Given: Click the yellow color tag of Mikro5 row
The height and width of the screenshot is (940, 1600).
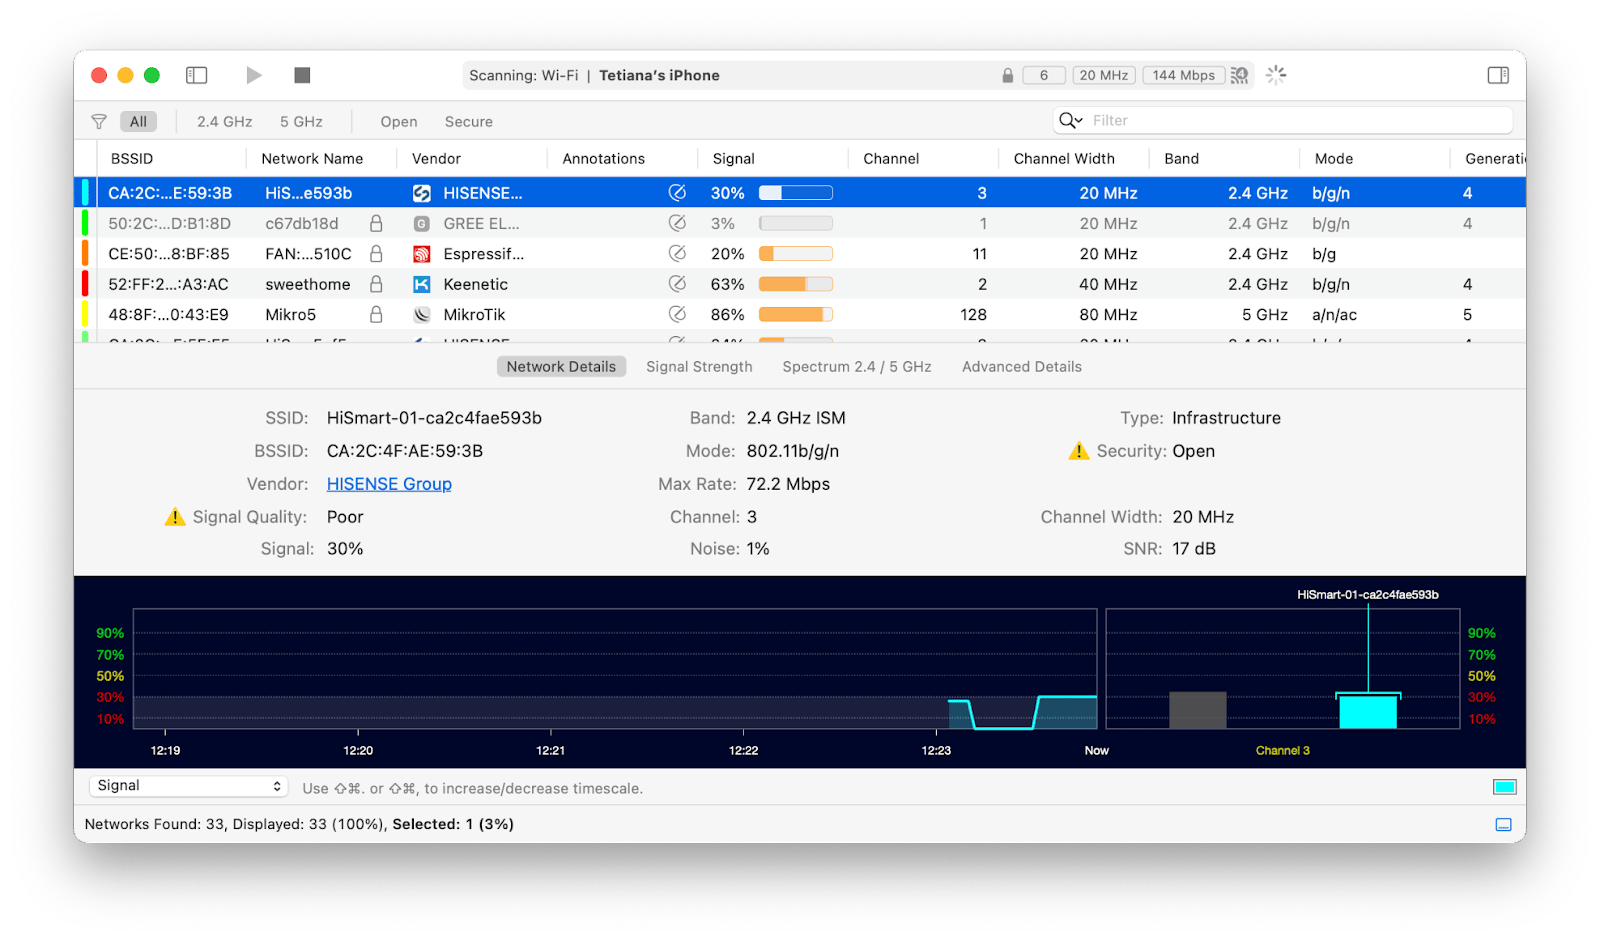Looking at the screenshot, I should (85, 314).
